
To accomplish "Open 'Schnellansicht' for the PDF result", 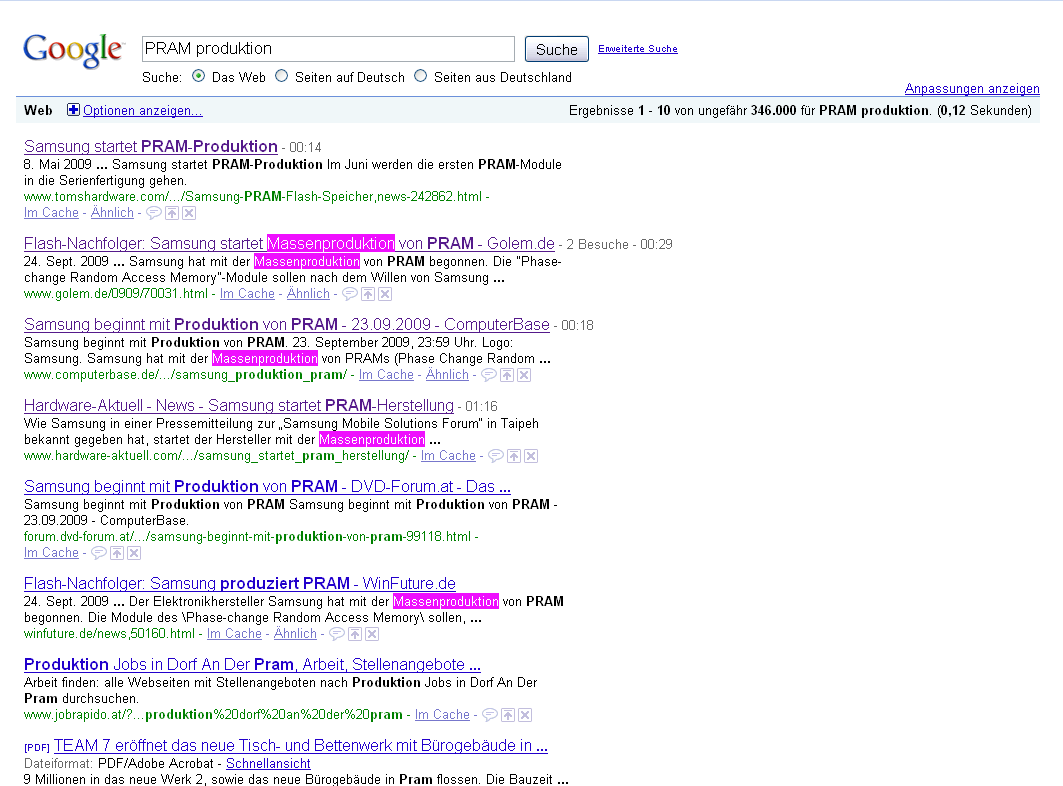I will 268,764.
